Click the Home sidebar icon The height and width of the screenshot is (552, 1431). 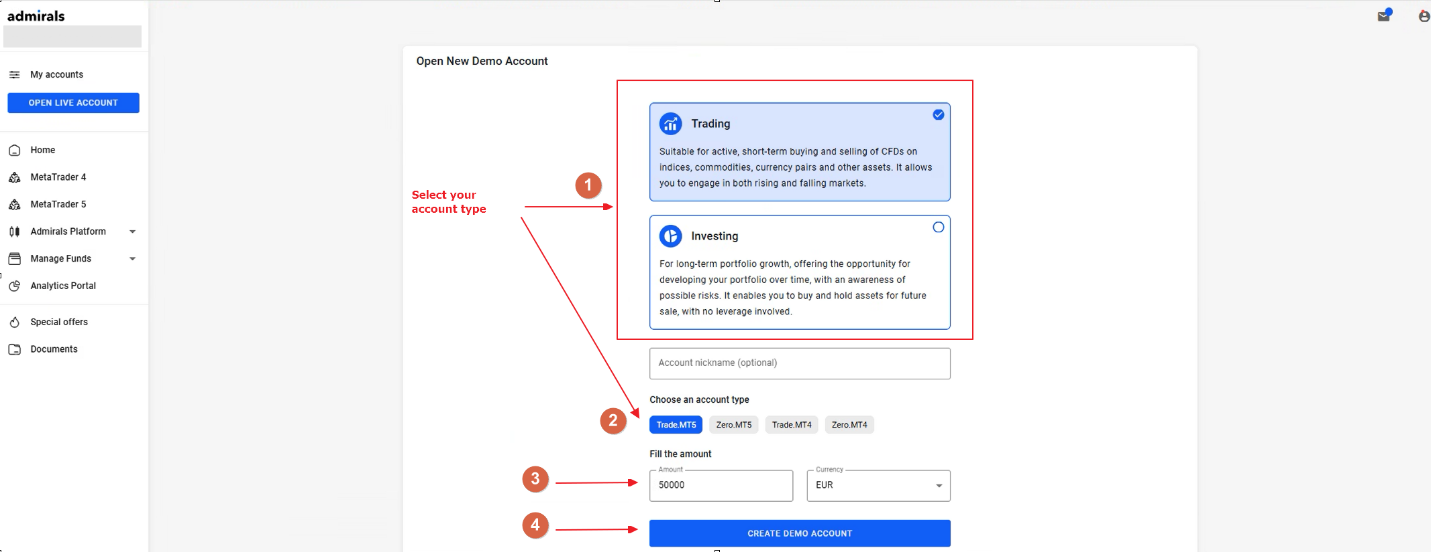point(14,150)
